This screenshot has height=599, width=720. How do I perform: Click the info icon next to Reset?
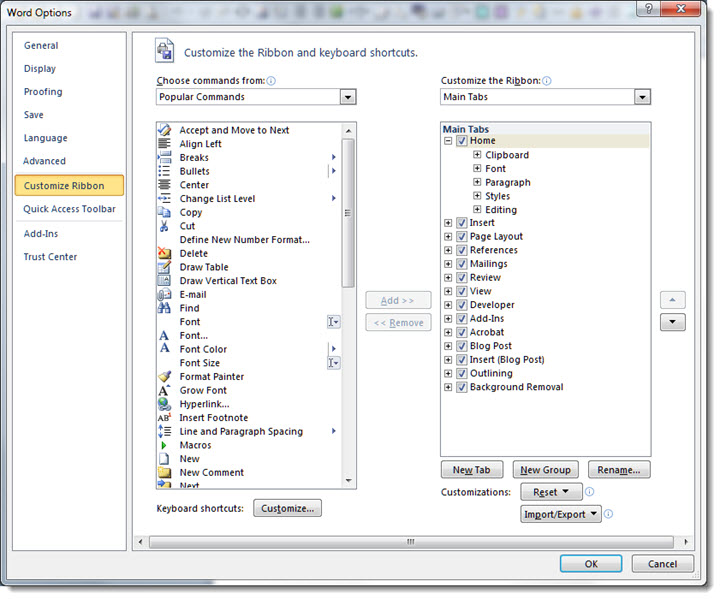point(590,492)
